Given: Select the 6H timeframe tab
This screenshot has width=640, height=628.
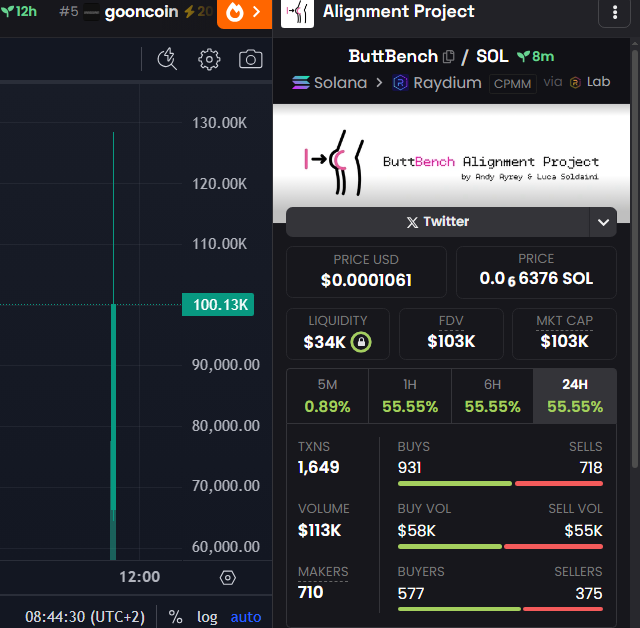Looking at the screenshot, I should (x=492, y=396).
